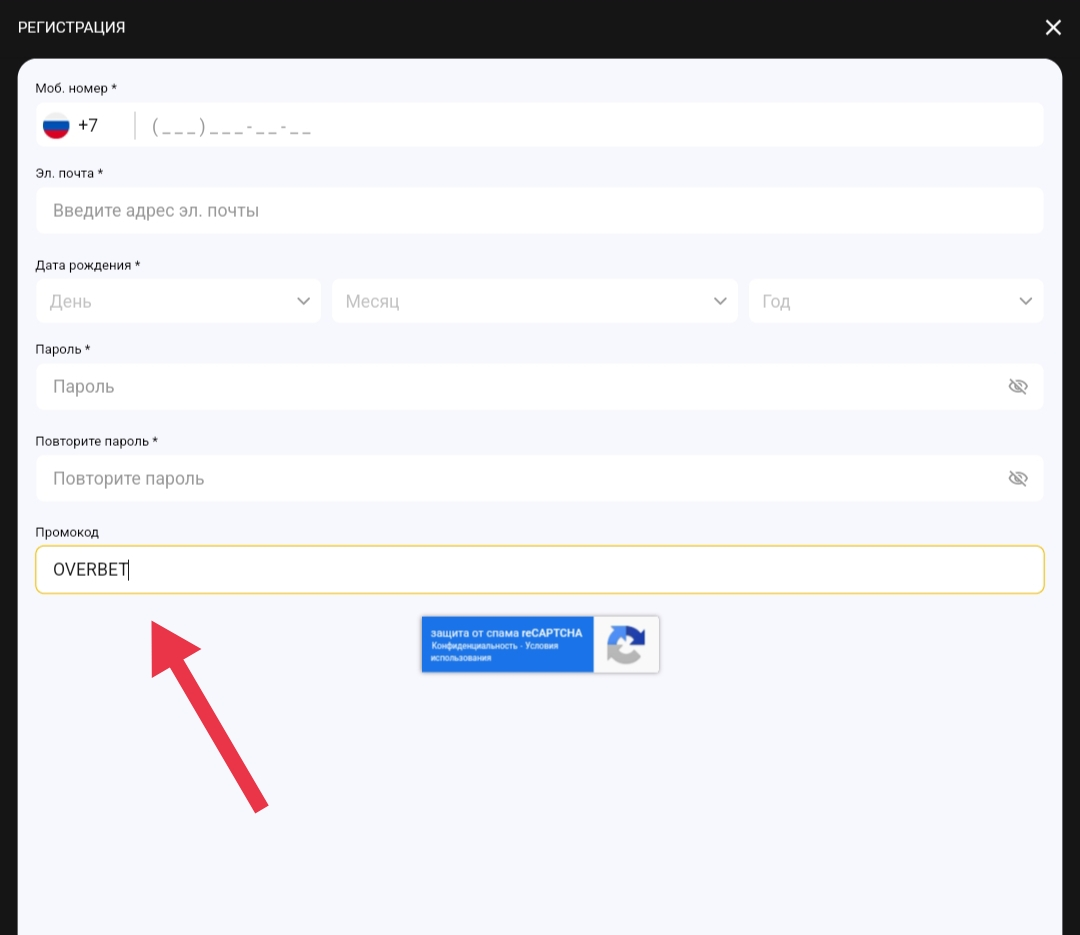Click the email address input field

540,211
